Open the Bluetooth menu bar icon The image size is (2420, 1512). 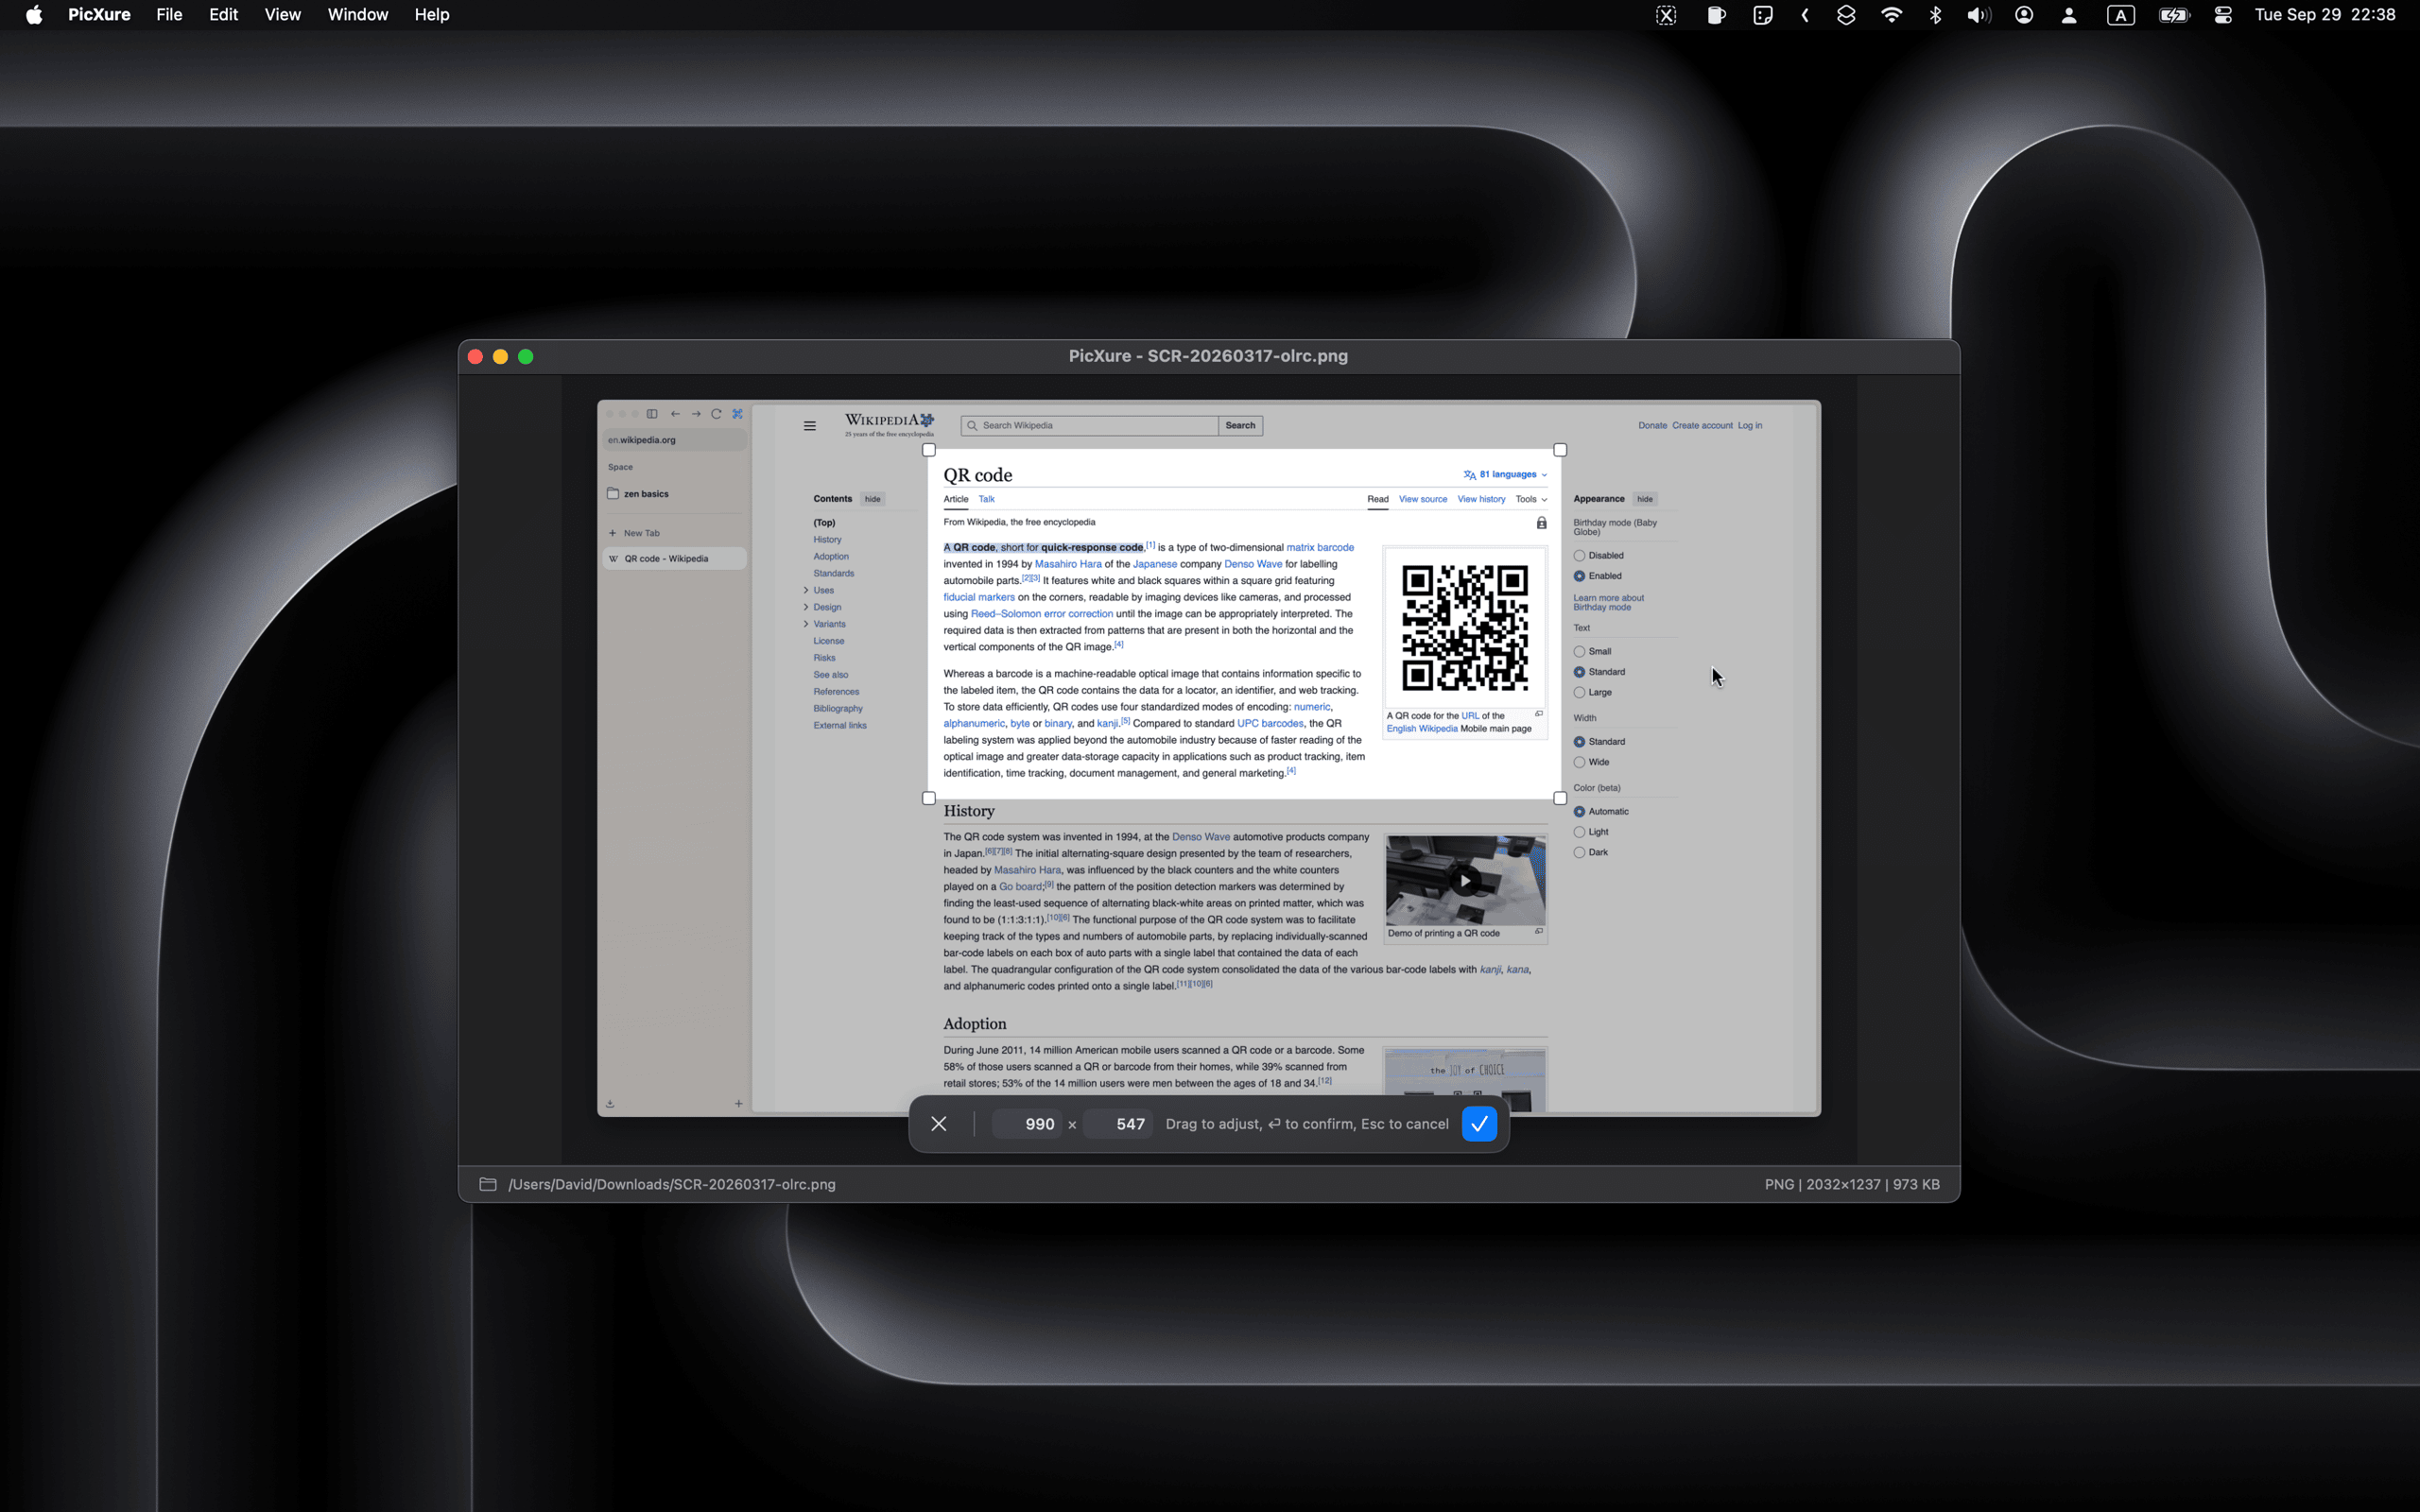coord(1935,15)
